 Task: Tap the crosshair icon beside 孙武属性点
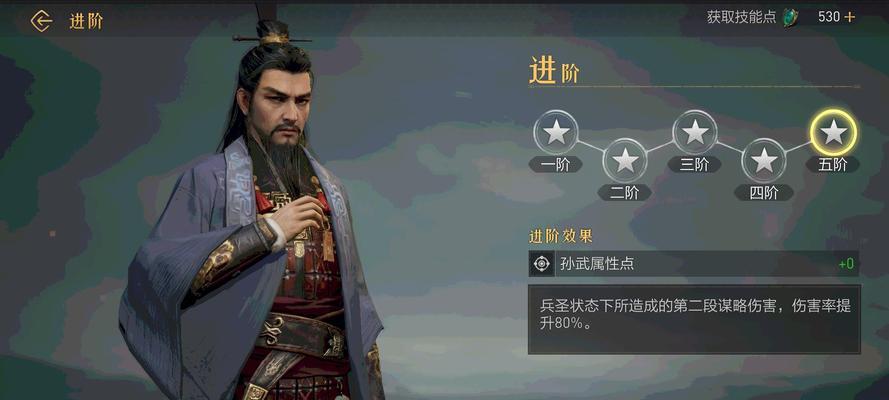pos(542,264)
